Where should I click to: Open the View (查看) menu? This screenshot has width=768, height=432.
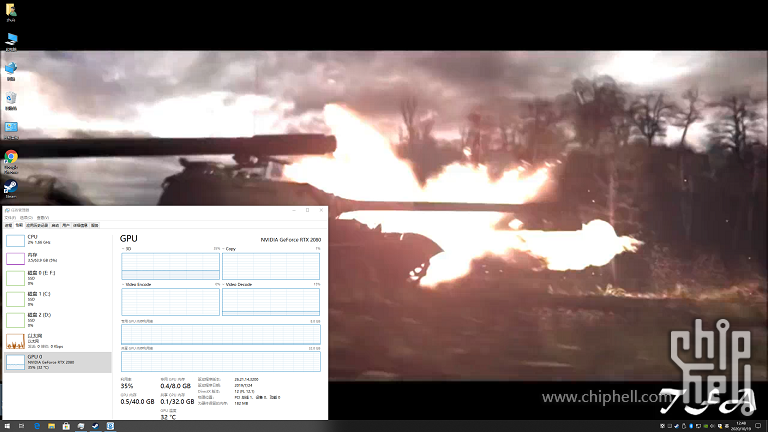tap(43, 218)
